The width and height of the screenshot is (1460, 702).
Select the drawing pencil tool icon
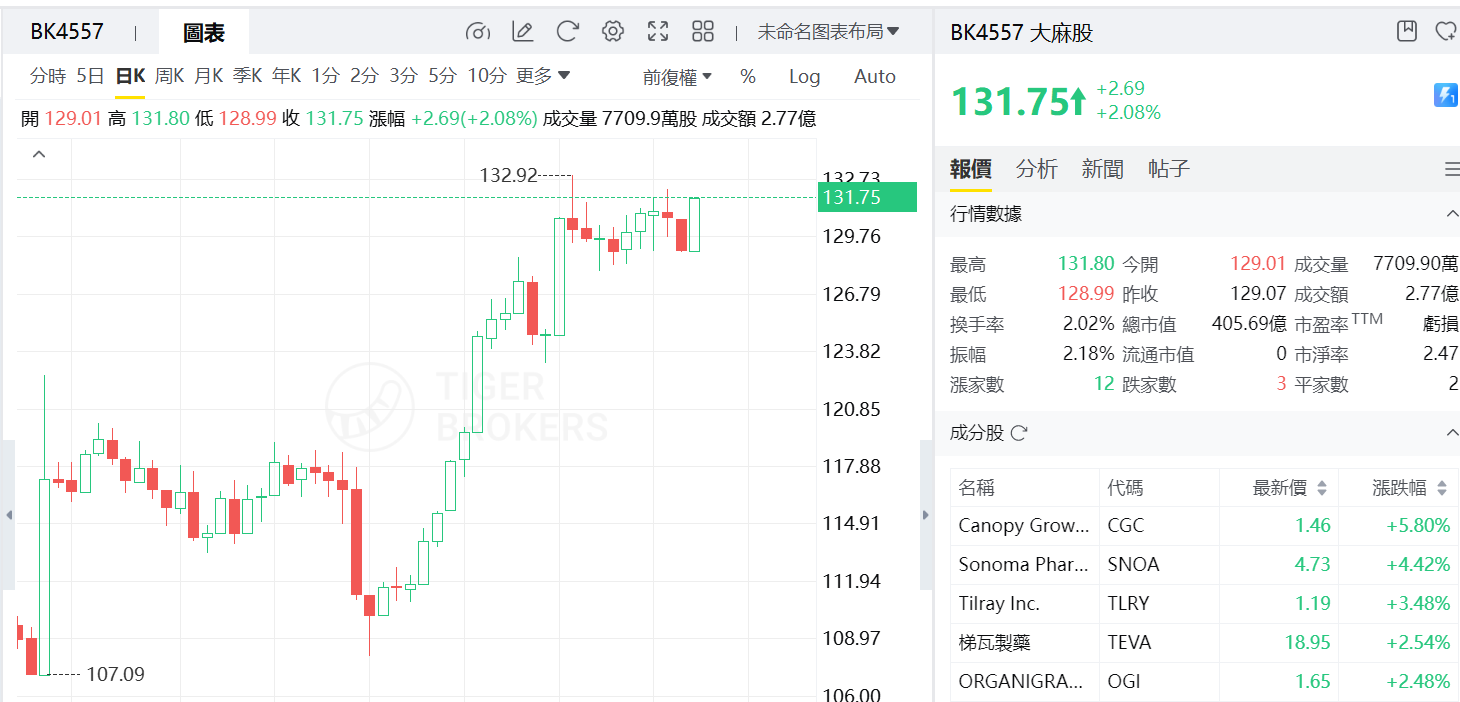tap(522, 31)
